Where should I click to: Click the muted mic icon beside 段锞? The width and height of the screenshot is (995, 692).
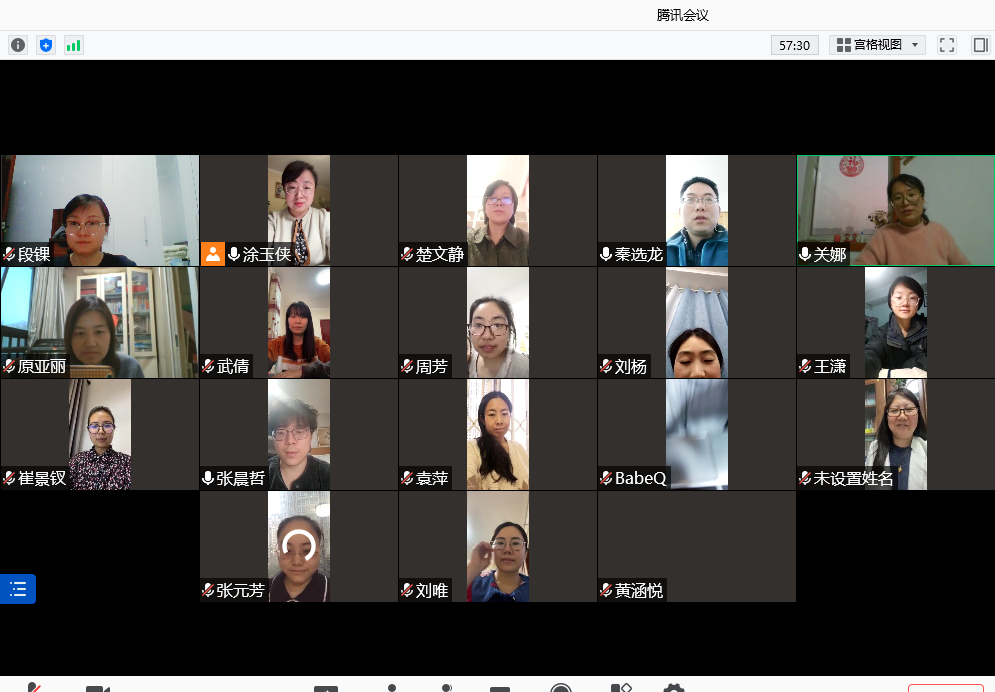[x=9, y=255]
